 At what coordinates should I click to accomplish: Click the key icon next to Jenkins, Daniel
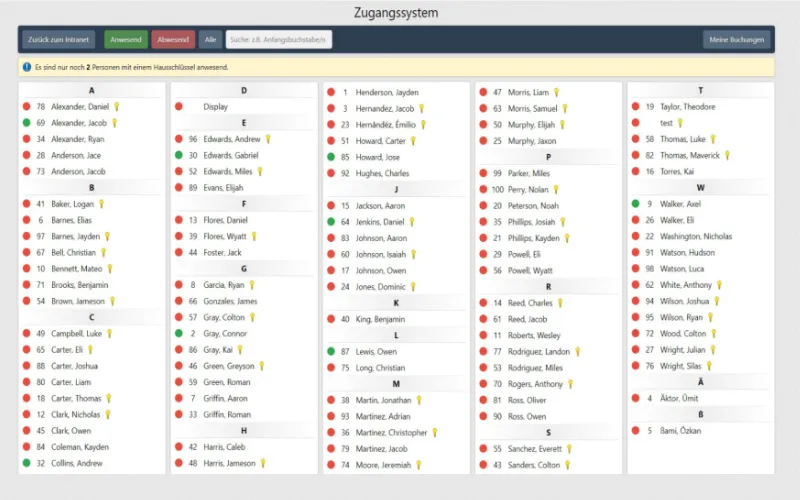[x=411, y=222]
